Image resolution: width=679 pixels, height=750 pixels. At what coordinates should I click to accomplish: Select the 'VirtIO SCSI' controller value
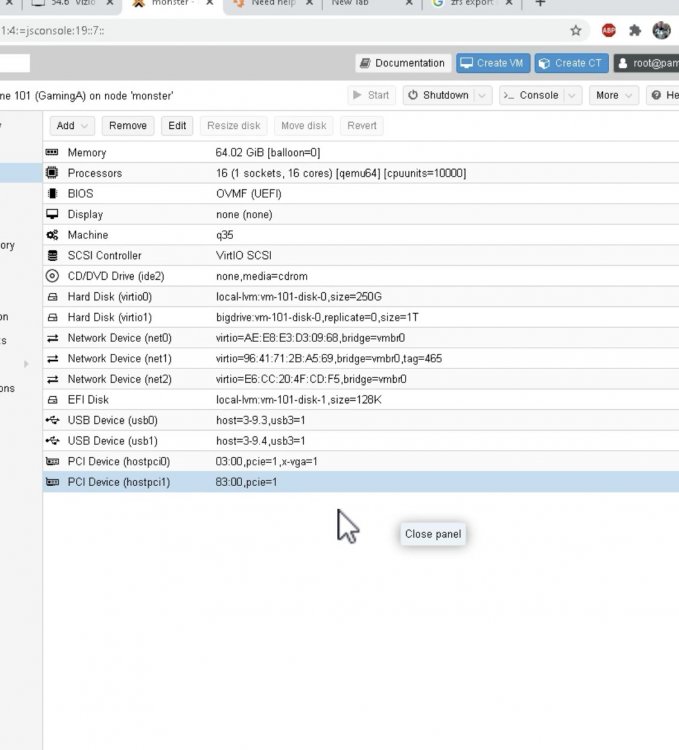pyautogui.click(x=244, y=255)
